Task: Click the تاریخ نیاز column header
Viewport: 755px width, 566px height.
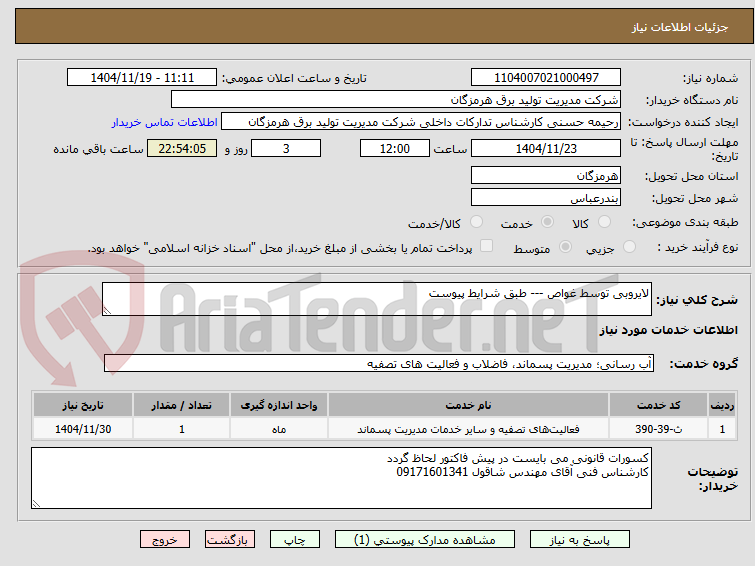Action: pyautogui.click(x=83, y=405)
